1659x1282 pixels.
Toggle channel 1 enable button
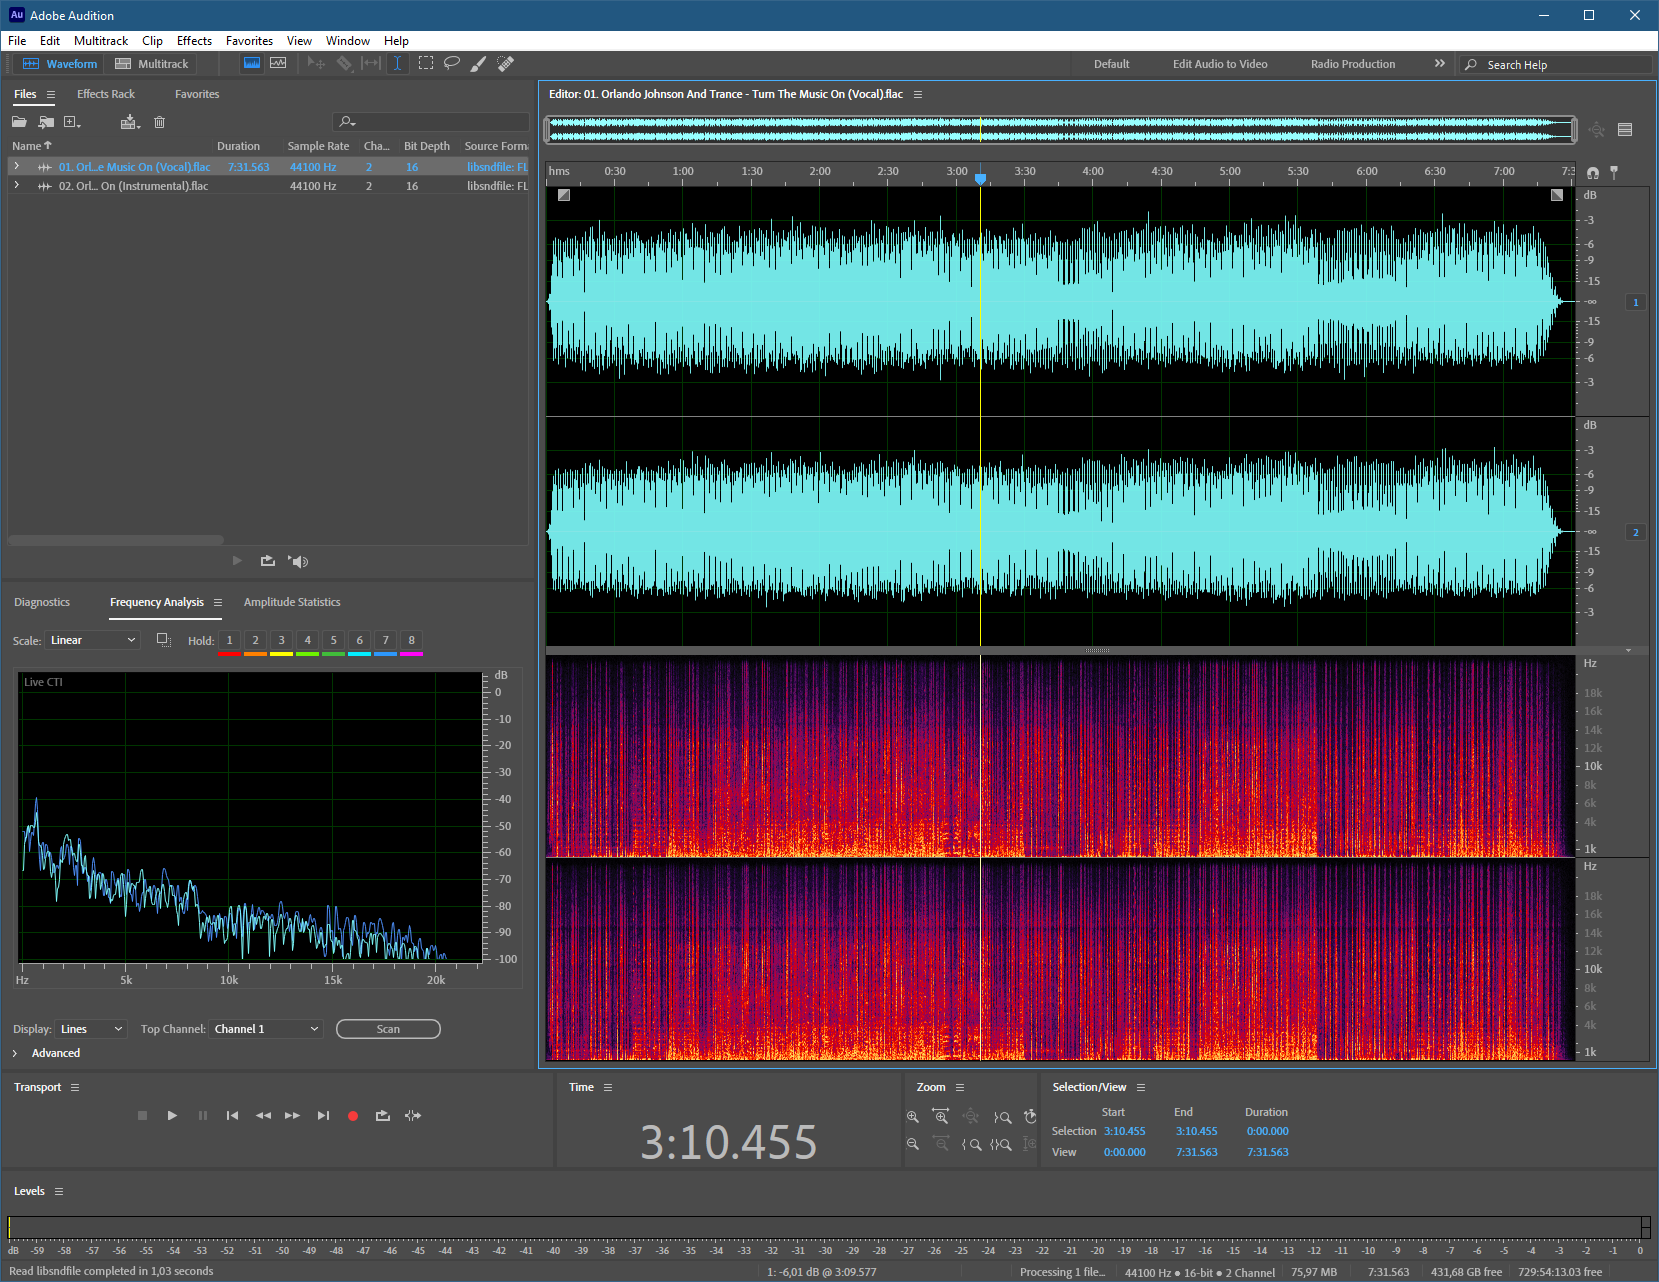1636,302
